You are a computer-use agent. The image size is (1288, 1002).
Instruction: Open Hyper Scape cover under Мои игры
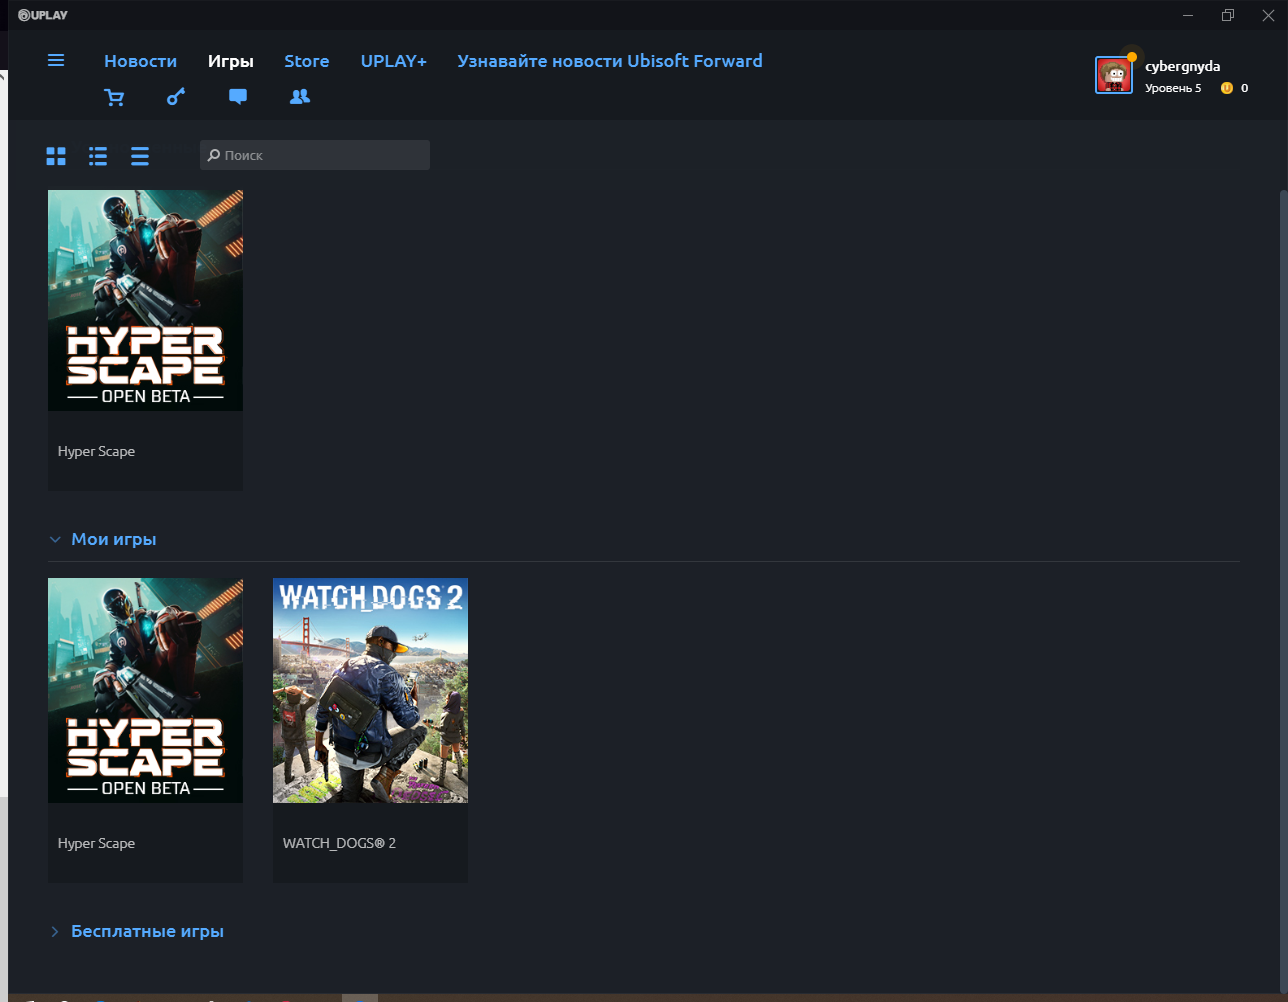[x=145, y=690]
